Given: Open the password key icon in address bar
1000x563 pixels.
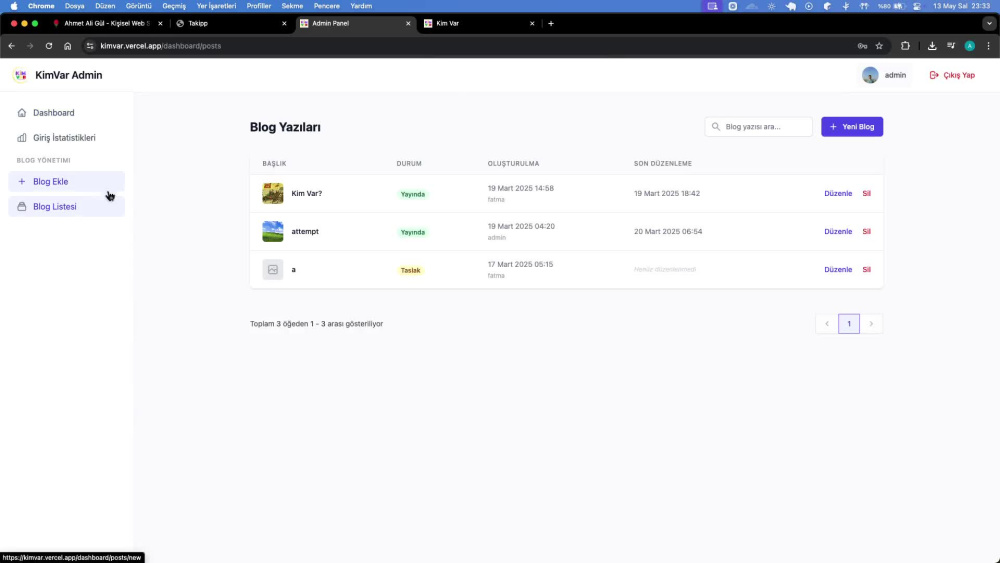Looking at the screenshot, I should click(862, 46).
